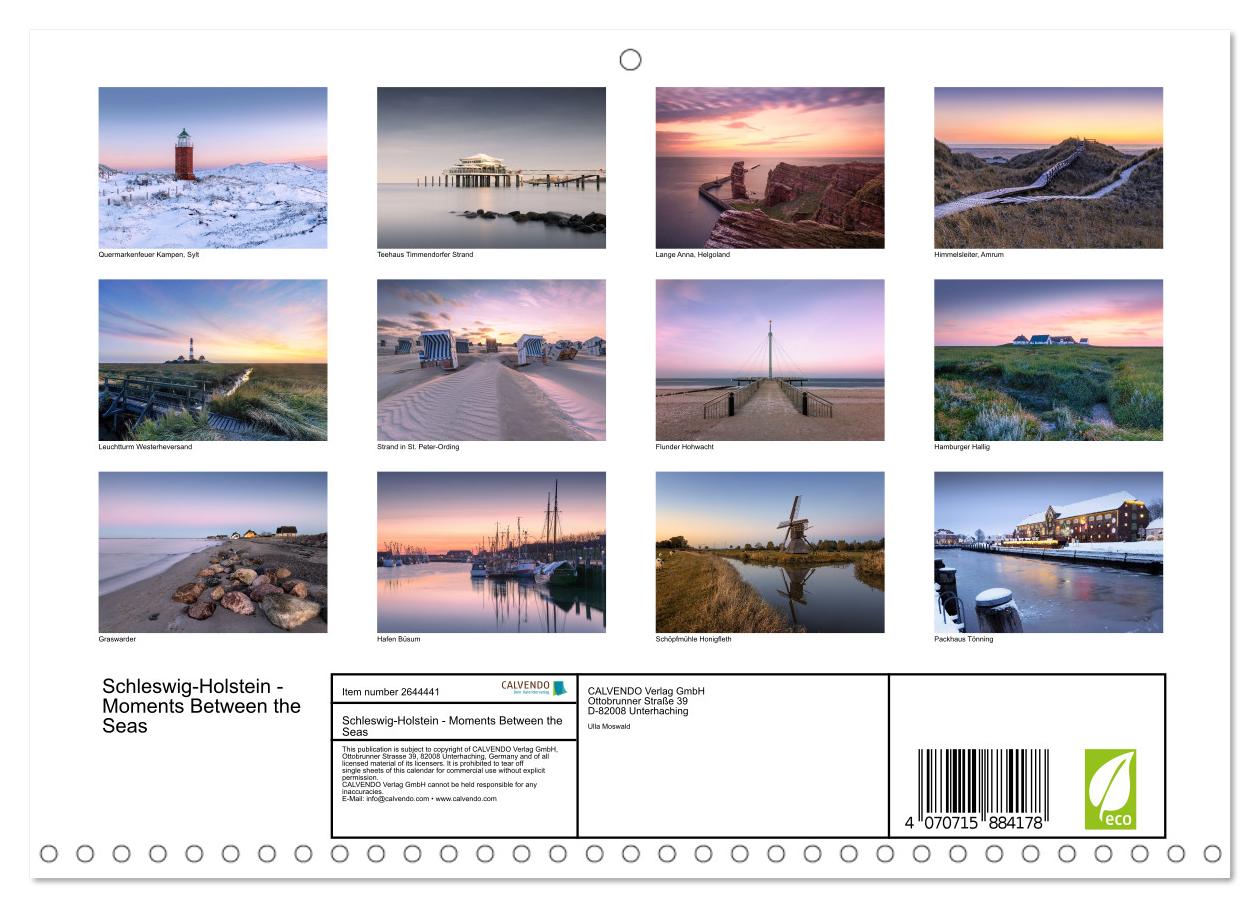Open the Leuchtturm Westerheversand photo
This screenshot has height=908, width=1260.
(213, 360)
